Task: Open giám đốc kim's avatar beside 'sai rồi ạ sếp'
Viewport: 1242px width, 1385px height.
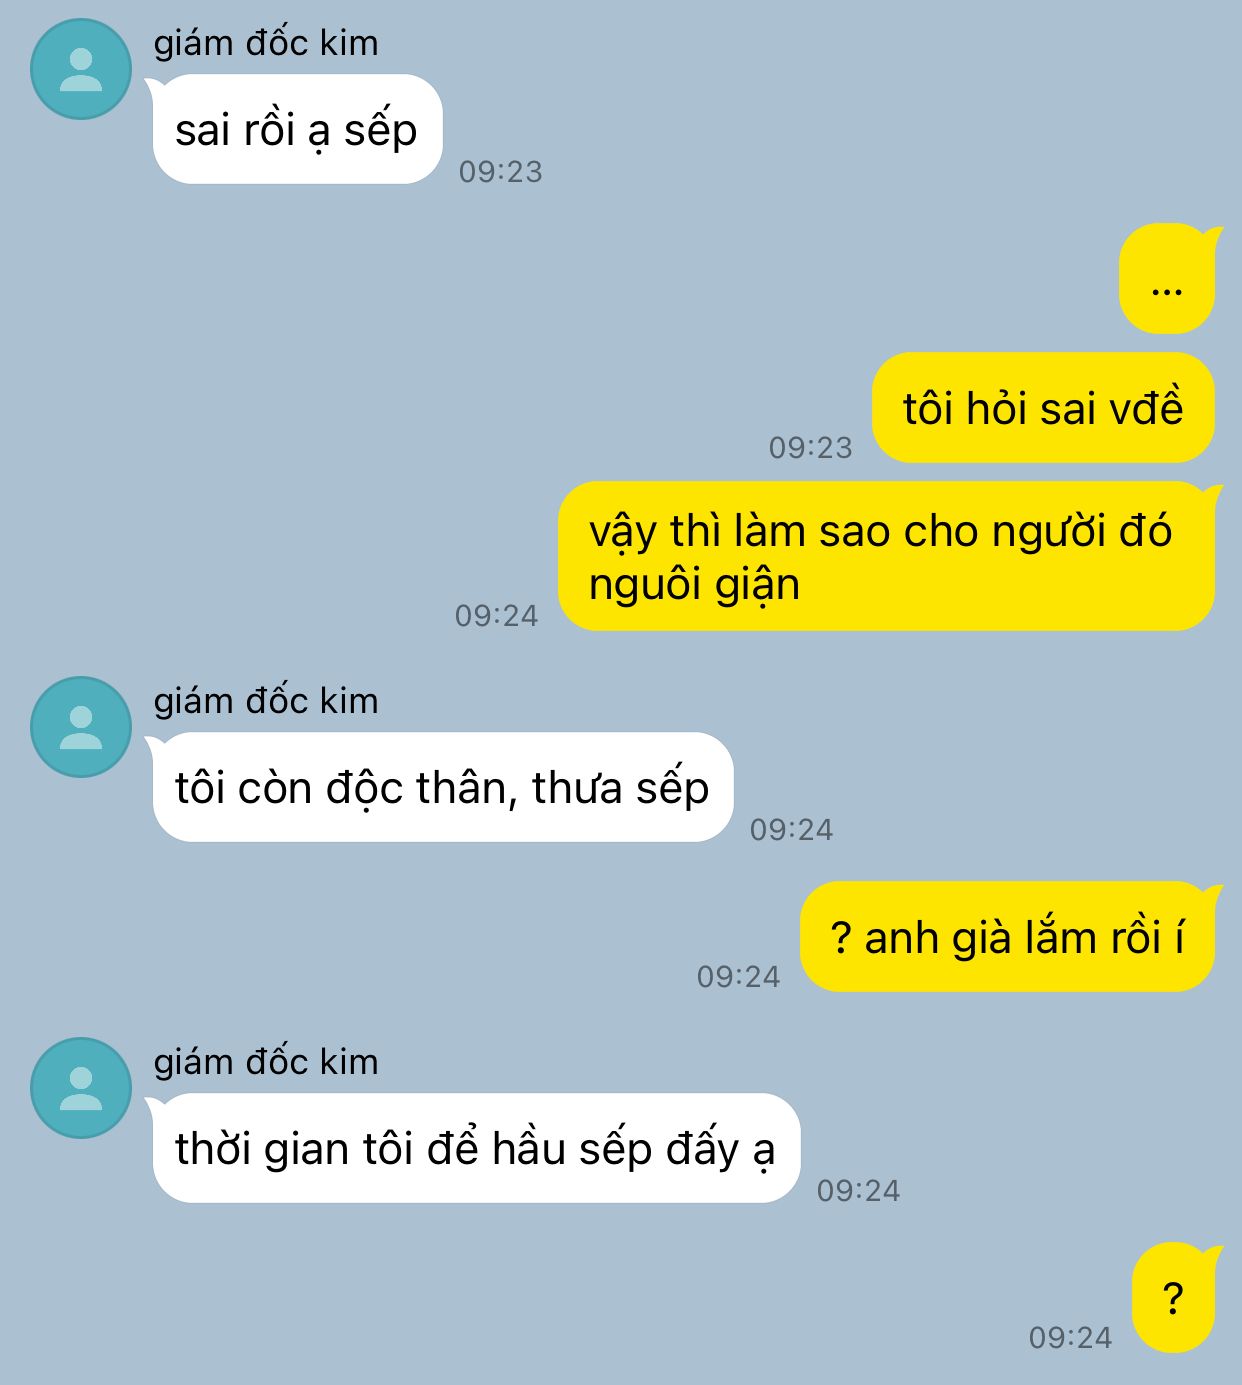Action: tap(81, 69)
